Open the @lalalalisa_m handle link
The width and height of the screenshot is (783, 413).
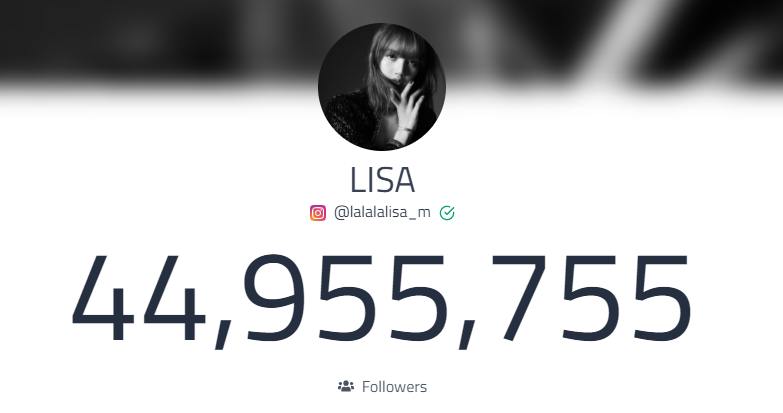click(382, 212)
